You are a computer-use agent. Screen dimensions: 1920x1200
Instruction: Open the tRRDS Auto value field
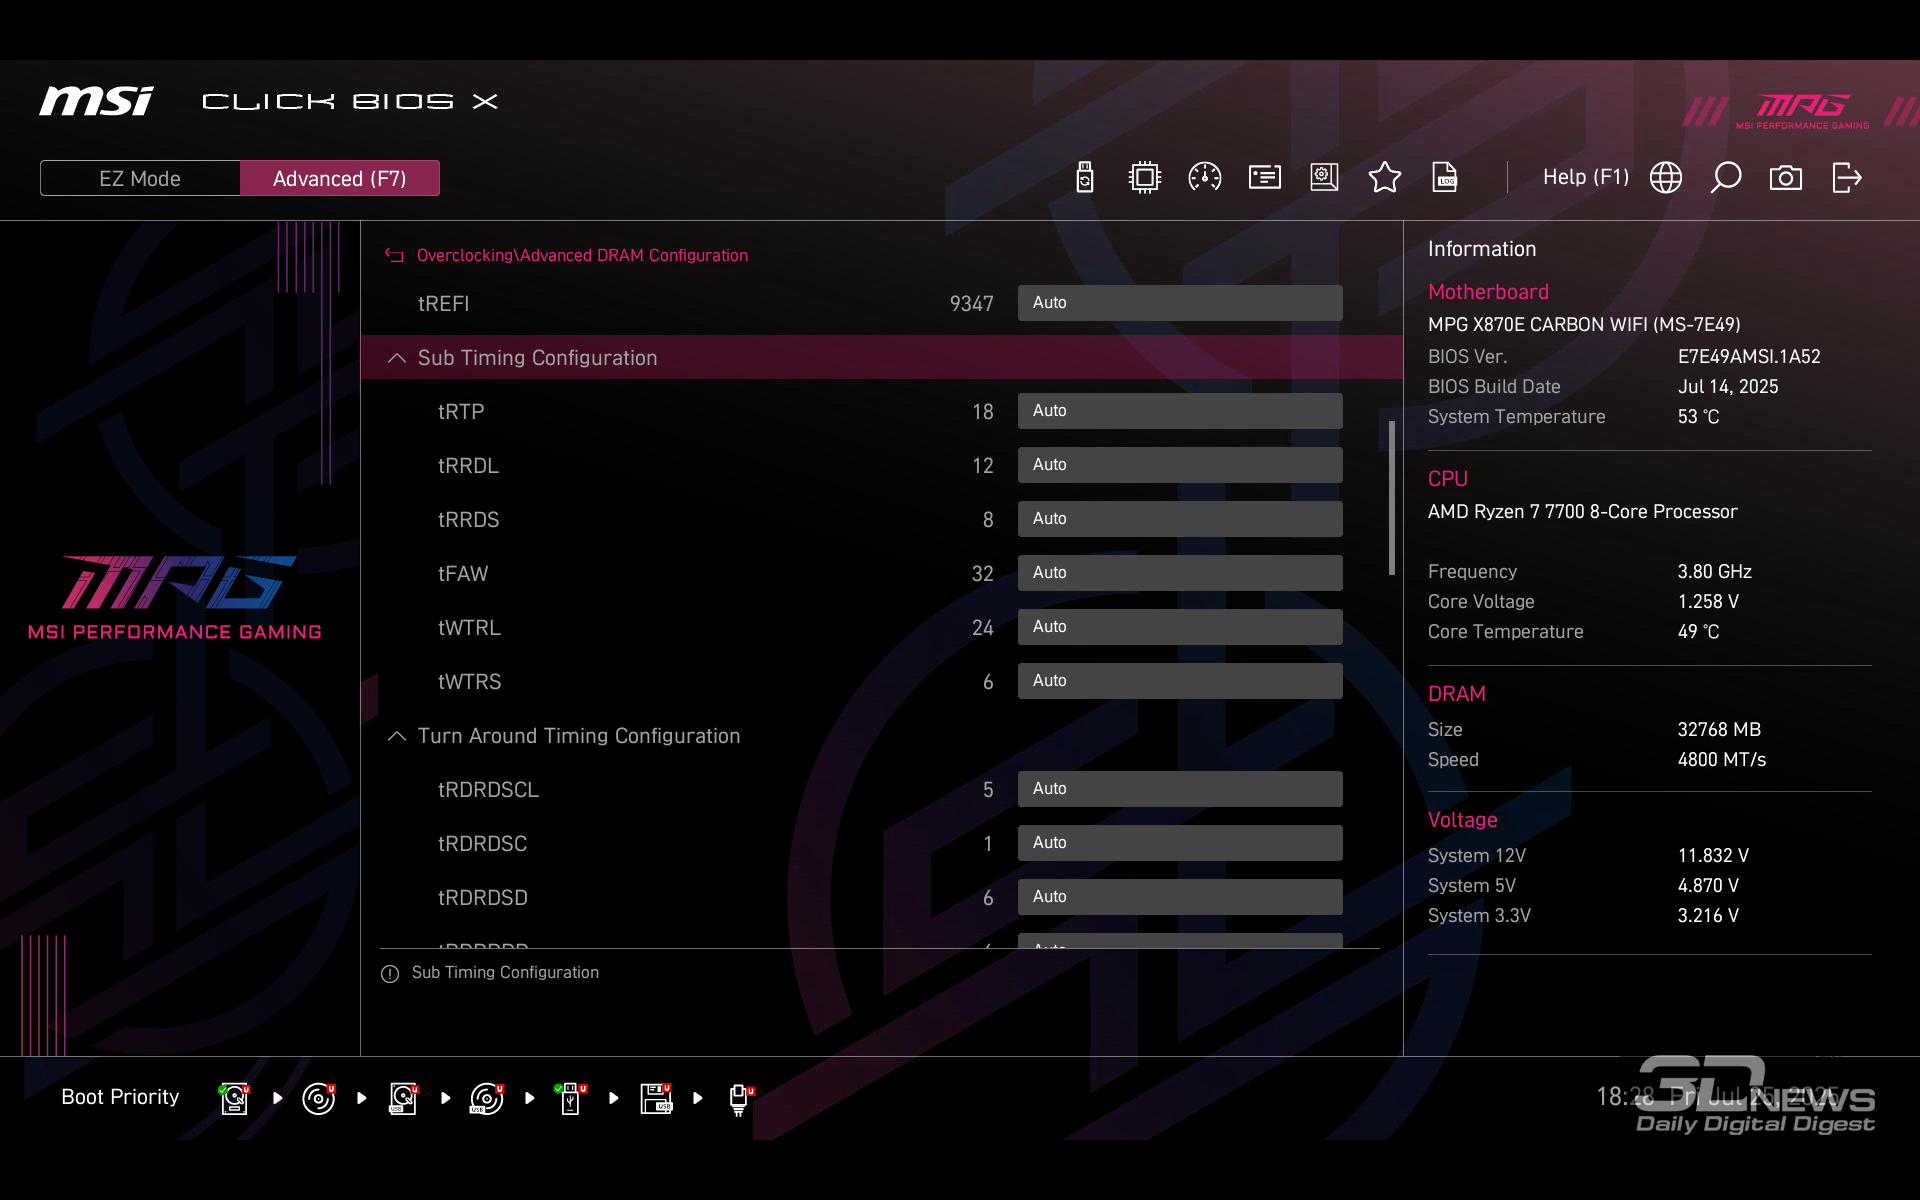1180,519
